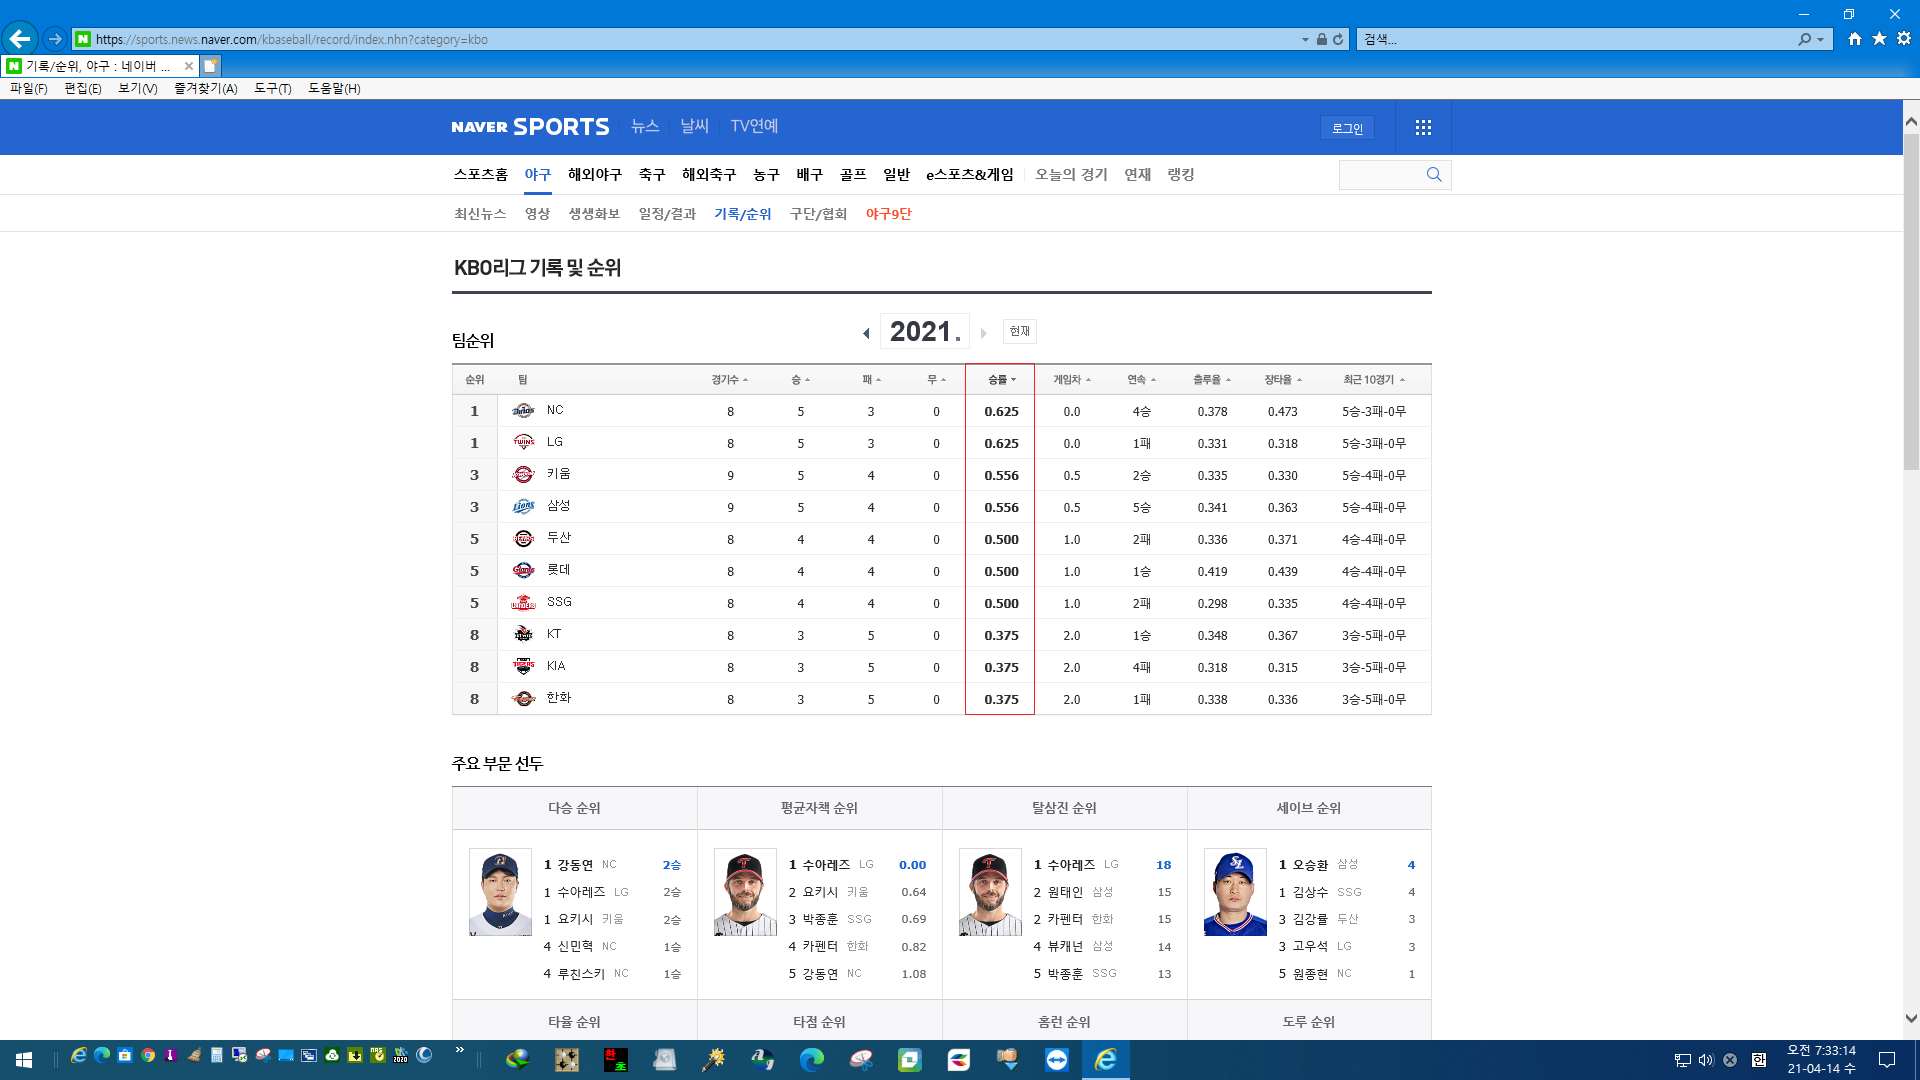Open favorites star icon in browser
The image size is (1920, 1080).
tap(1879, 39)
